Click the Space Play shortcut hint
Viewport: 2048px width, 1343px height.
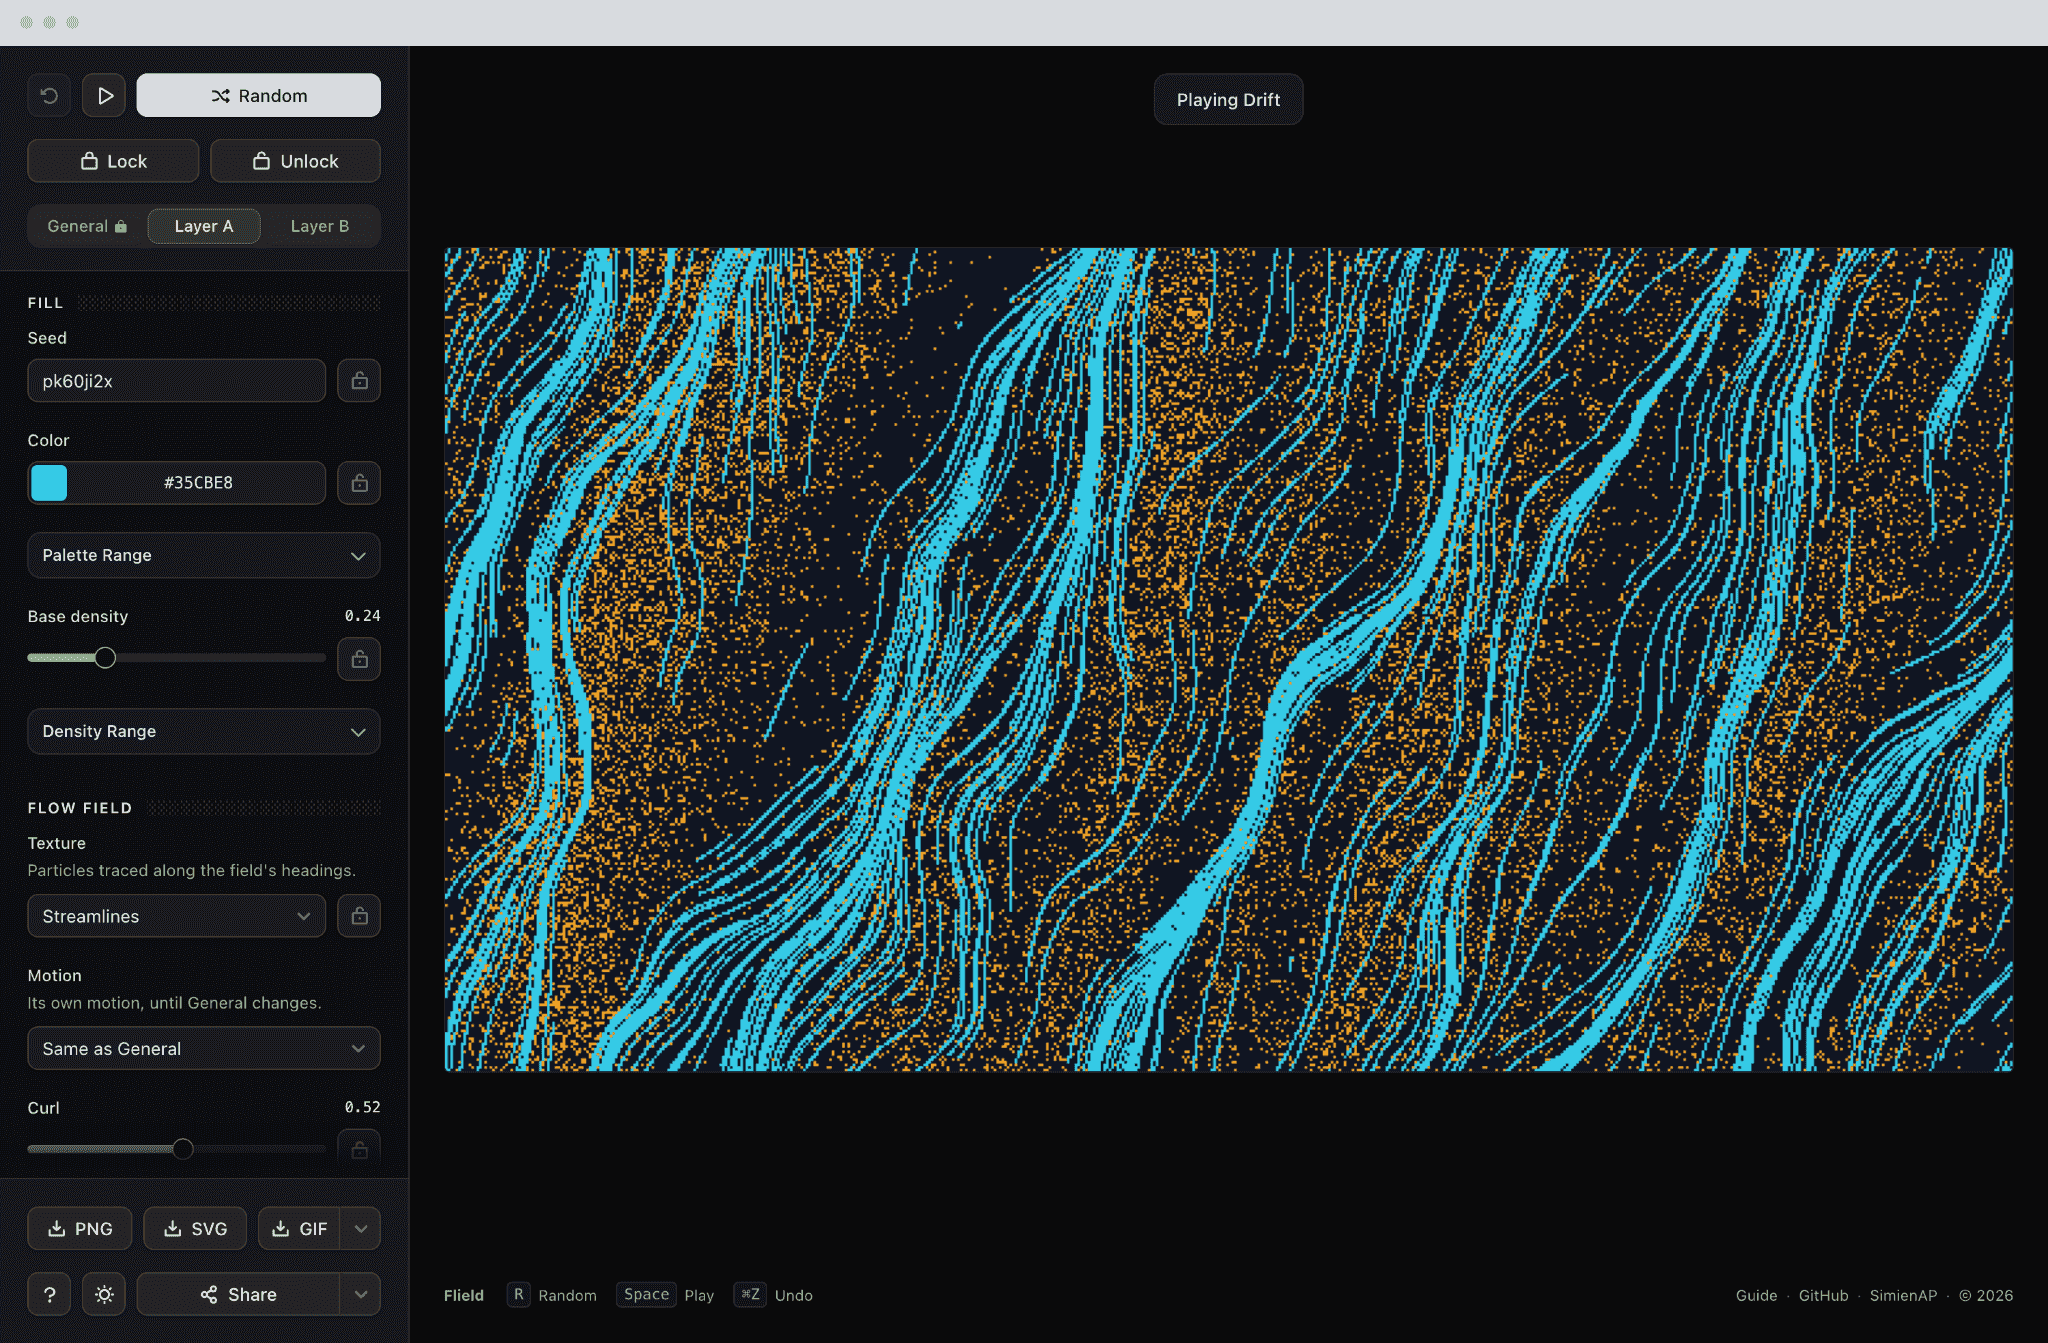pos(666,1295)
